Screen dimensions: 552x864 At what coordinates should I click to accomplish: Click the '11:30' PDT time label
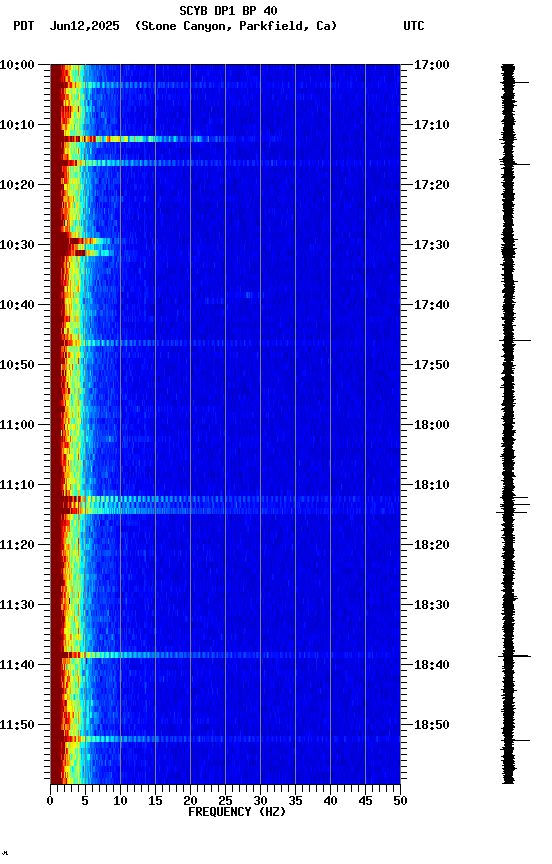coord(17,606)
